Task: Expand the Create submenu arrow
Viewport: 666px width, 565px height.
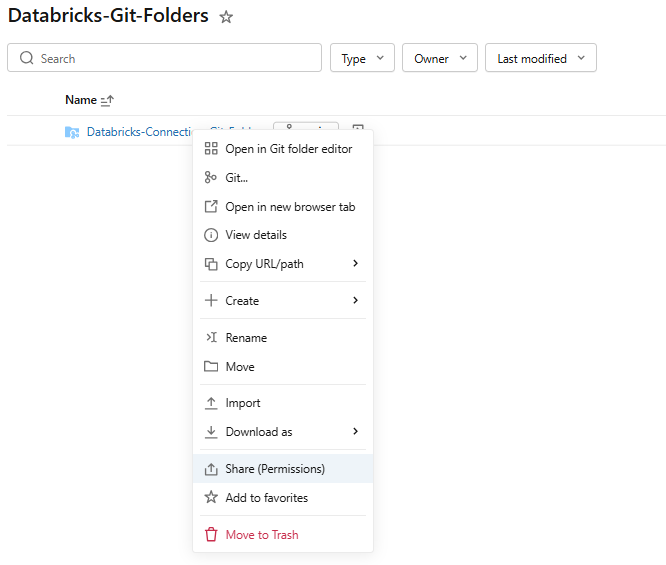Action: click(x=356, y=300)
